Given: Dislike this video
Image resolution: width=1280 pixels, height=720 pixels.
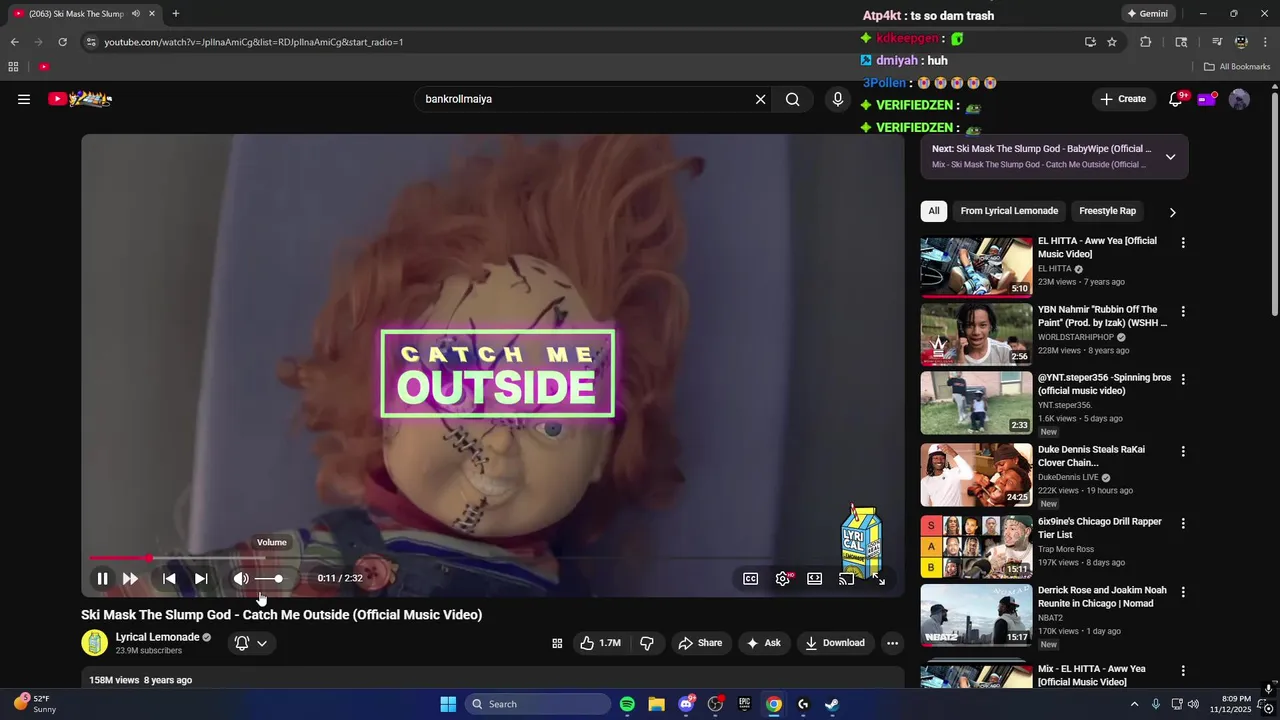Looking at the screenshot, I should pos(647,643).
